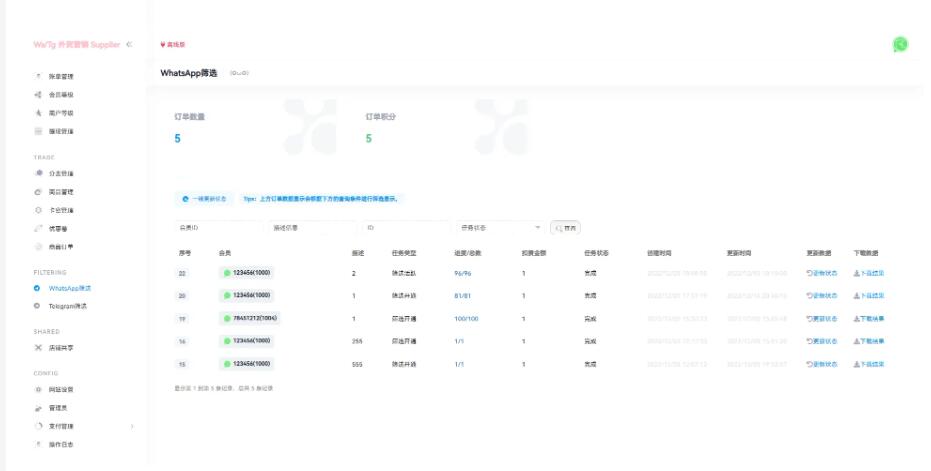Click member badge 123456(1000) in row 22
This screenshot has width=931, height=471.
(x=246, y=273)
